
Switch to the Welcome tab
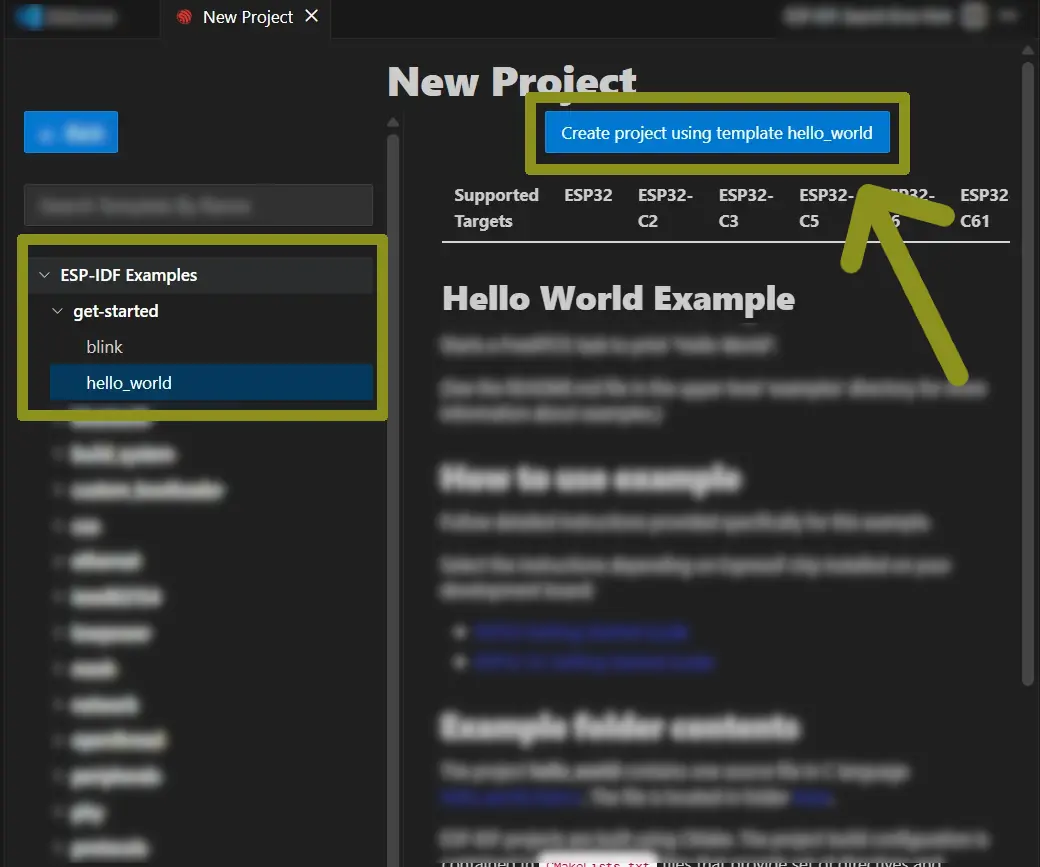coord(80,18)
